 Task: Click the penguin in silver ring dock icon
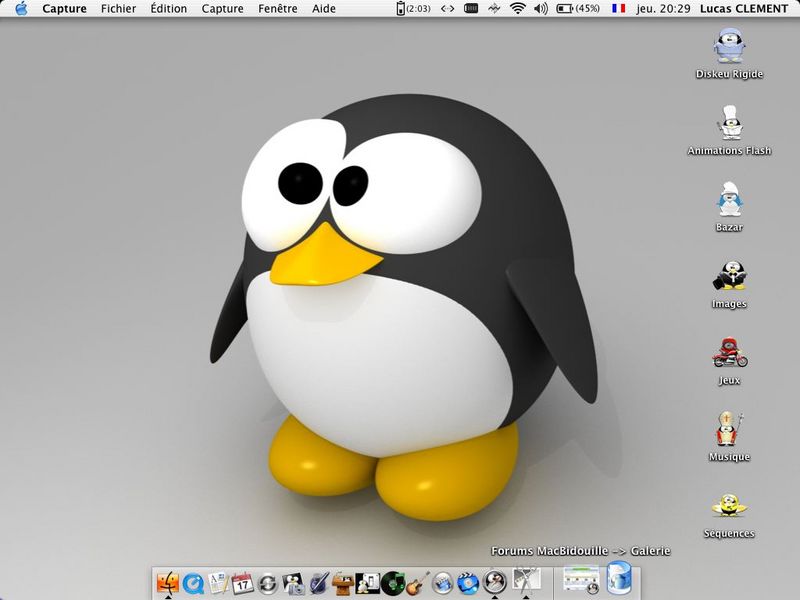pyautogui.click(x=494, y=582)
